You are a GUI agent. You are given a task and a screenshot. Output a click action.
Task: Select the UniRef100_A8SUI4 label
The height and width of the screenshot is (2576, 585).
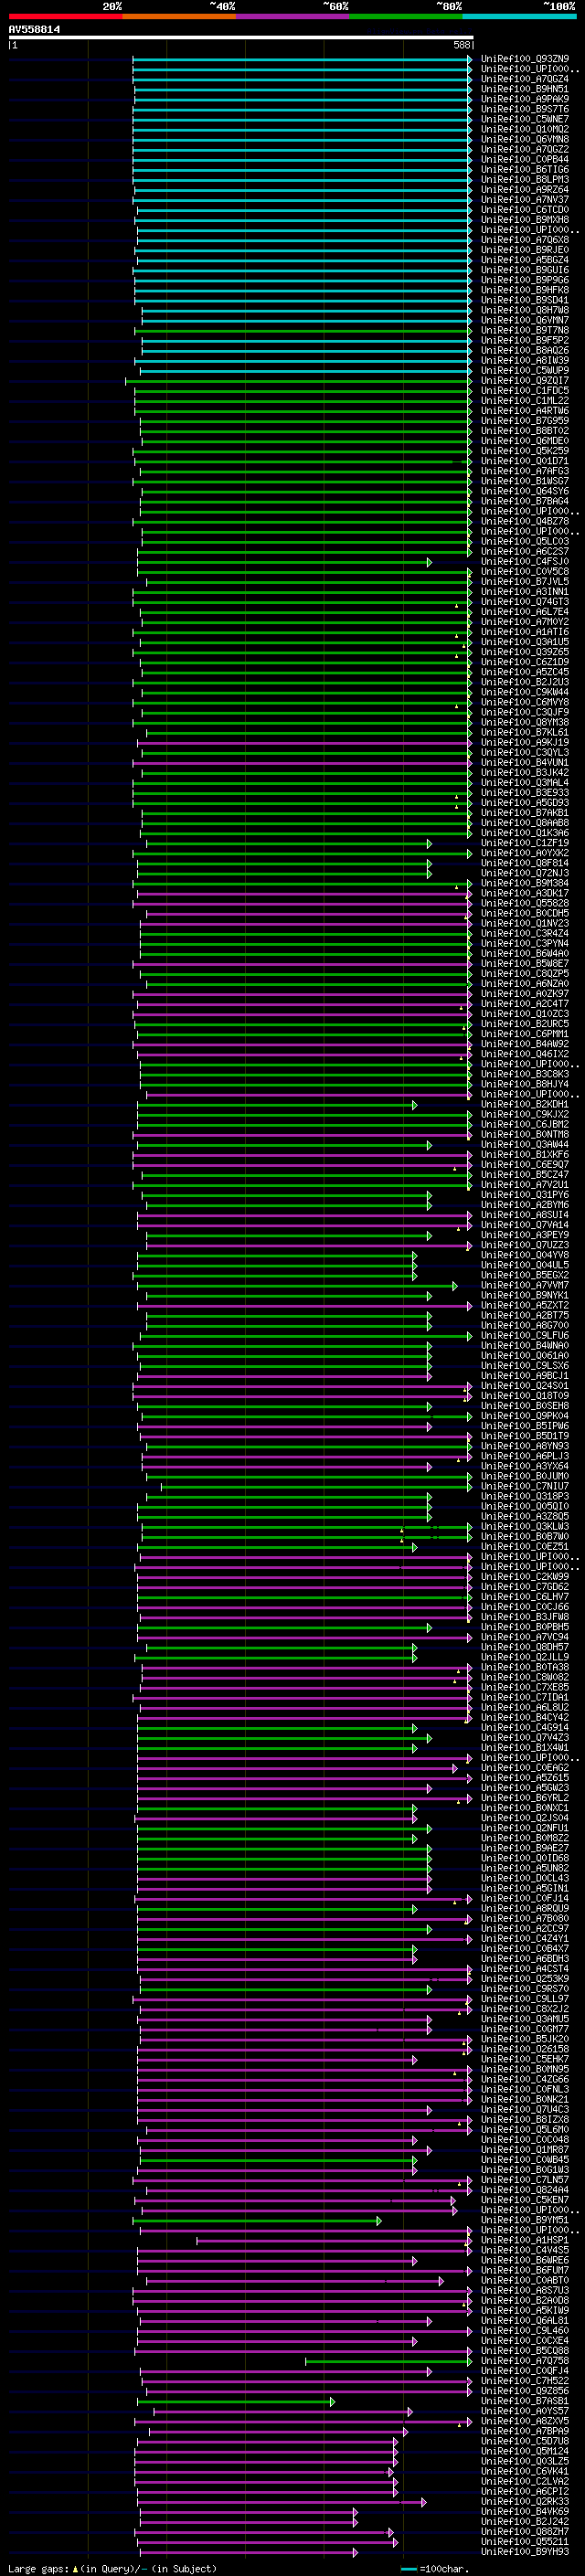coord(525,1215)
